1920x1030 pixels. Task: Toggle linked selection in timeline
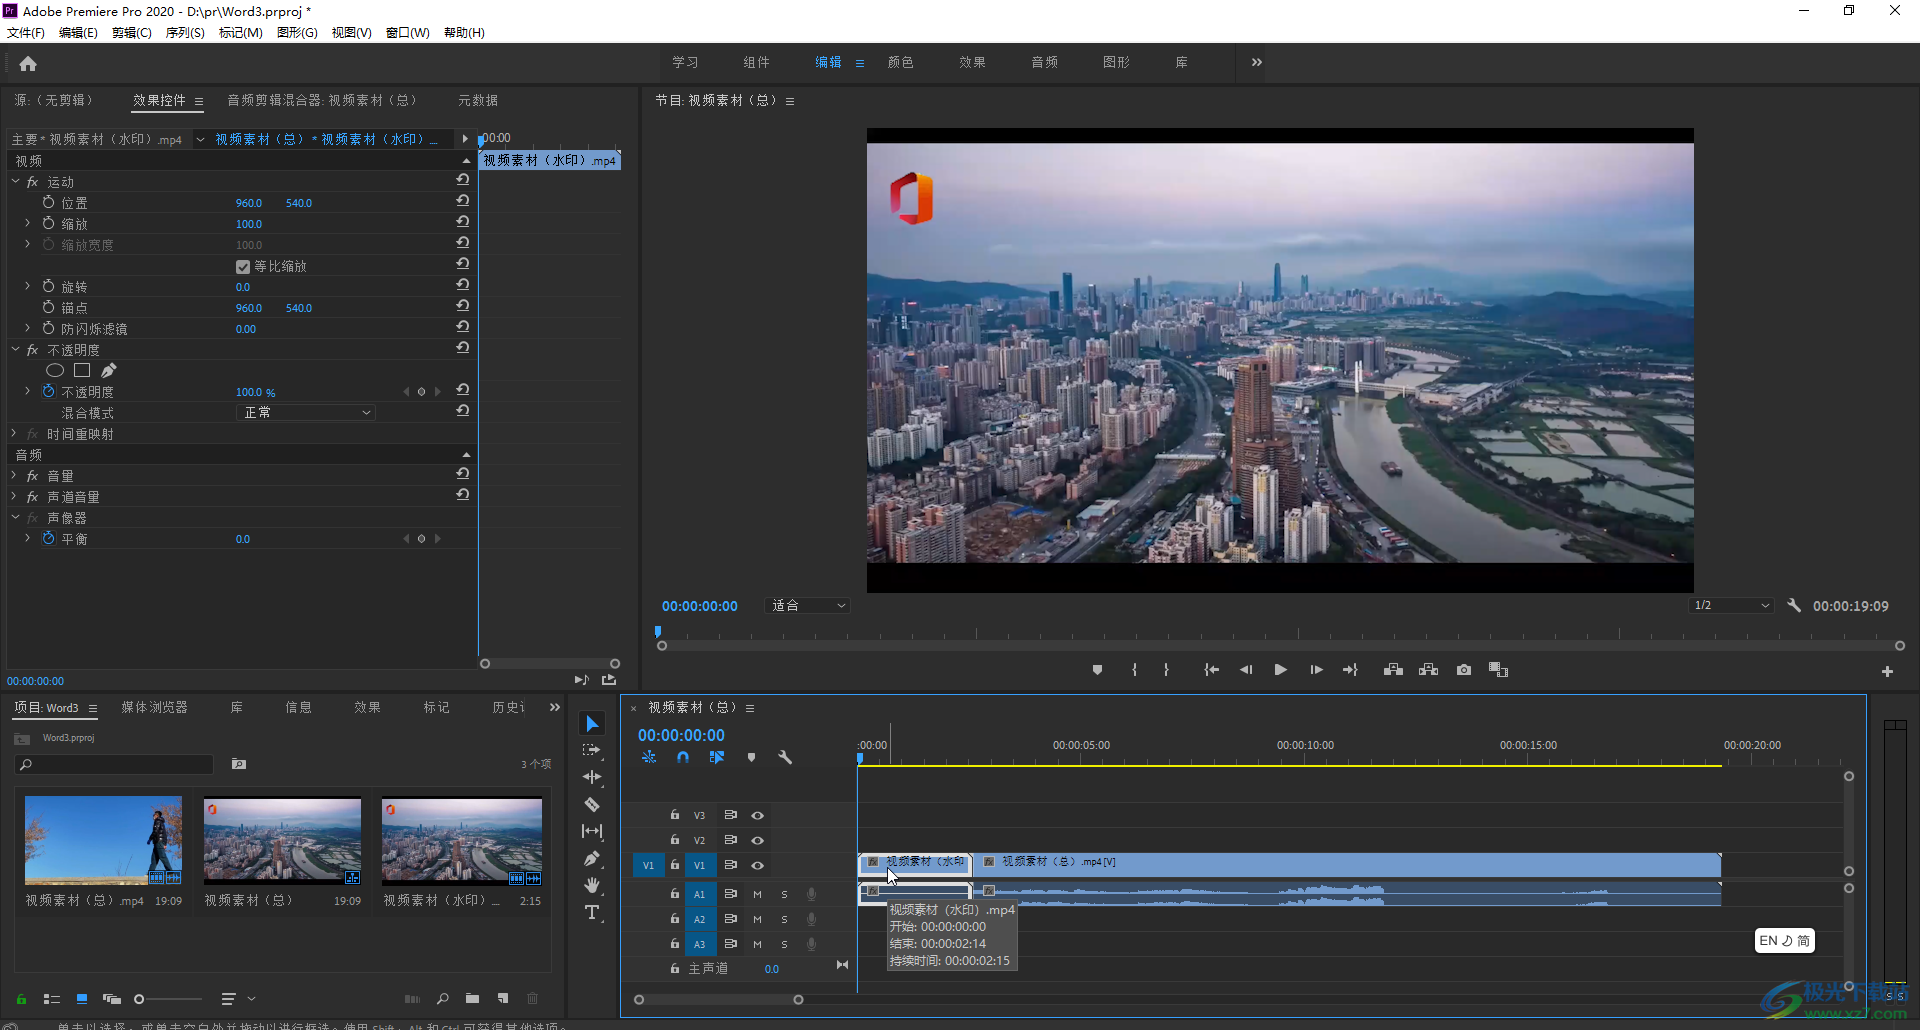(x=717, y=758)
